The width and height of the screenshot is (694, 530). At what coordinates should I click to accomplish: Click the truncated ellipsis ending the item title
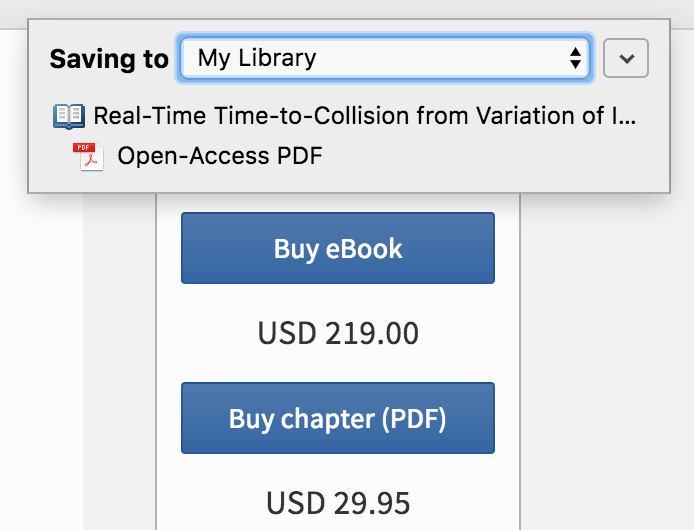(x=628, y=117)
